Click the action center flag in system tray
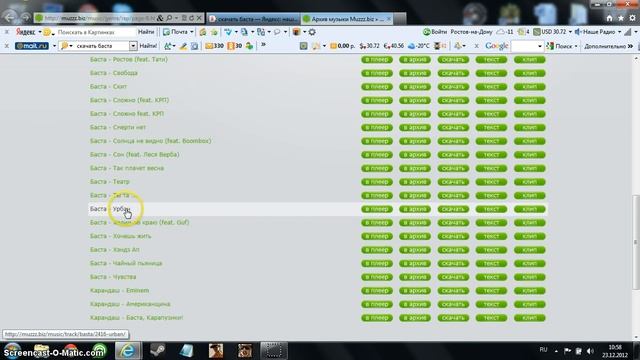 coord(567,351)
